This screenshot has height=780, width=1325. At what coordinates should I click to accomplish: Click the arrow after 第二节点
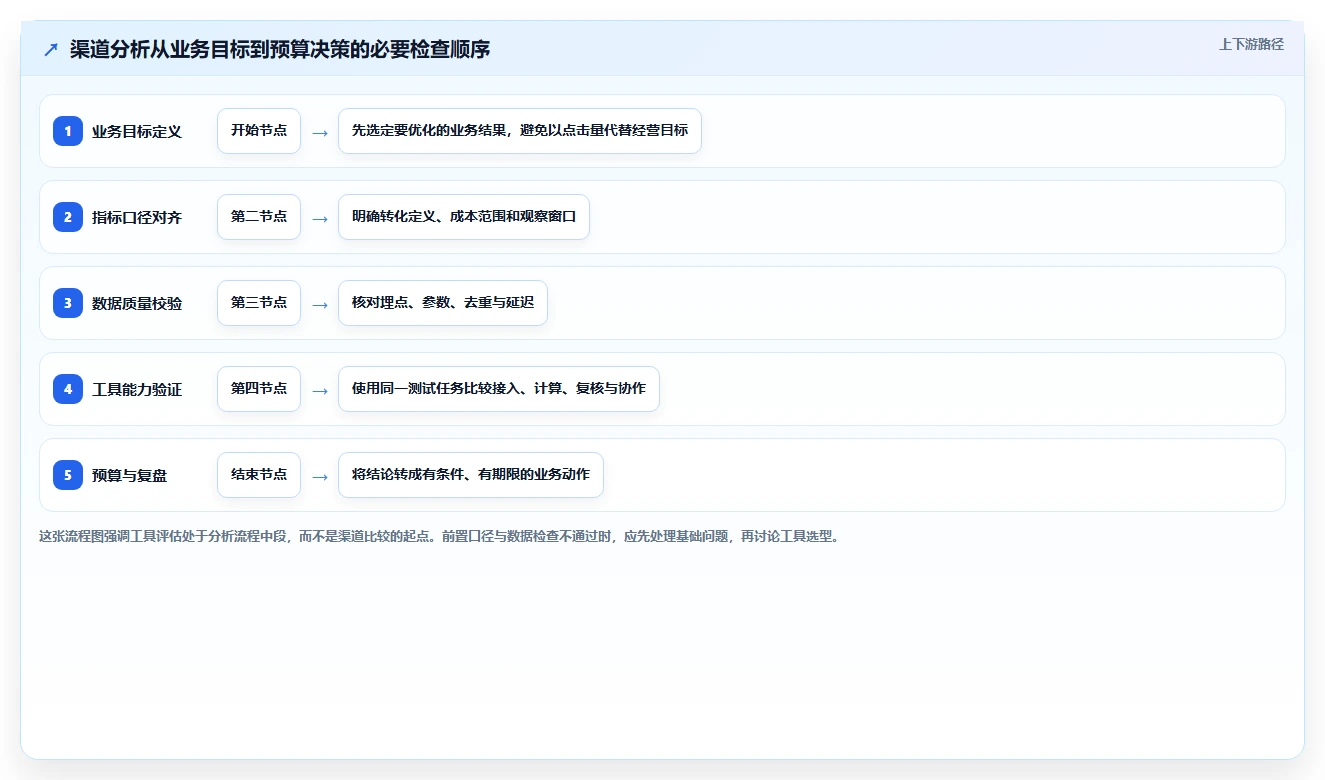pyautogui.click(x=320, y=218)
